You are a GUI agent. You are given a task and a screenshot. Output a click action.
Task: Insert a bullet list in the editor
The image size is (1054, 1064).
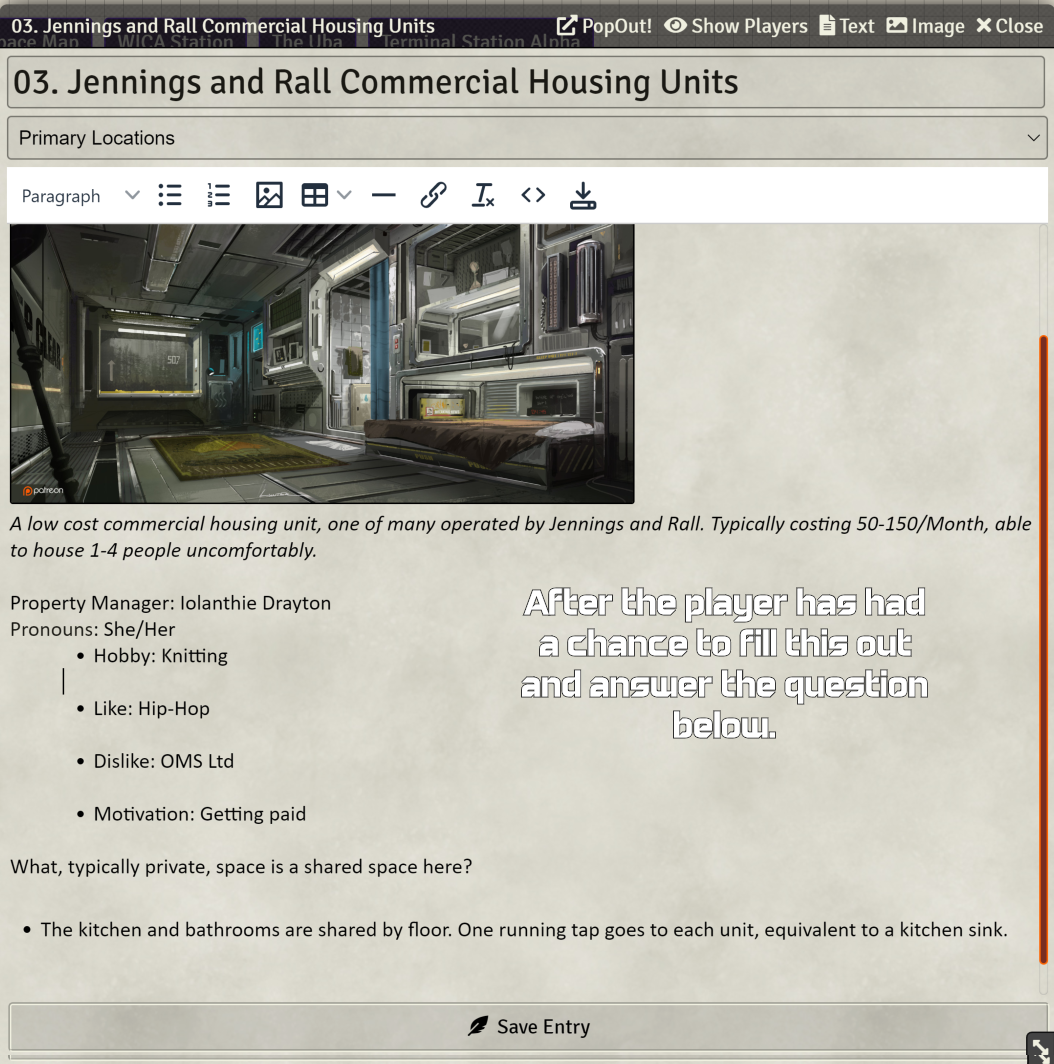[170, 195]
